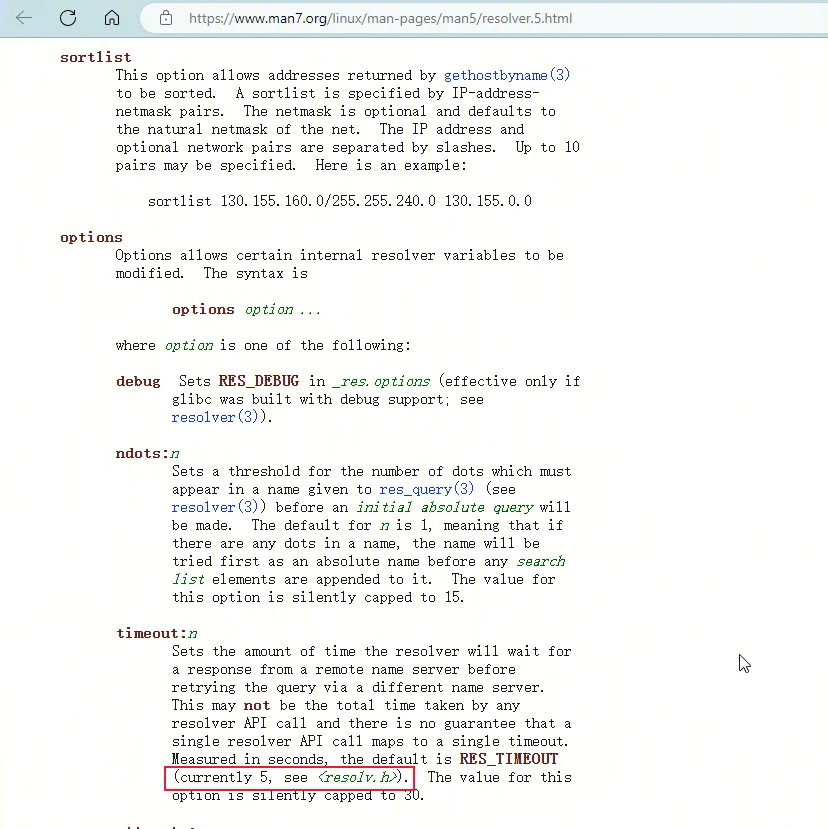Go to the browser home page icon
This screenshot has height=829, width=828.
pos(112,18)
